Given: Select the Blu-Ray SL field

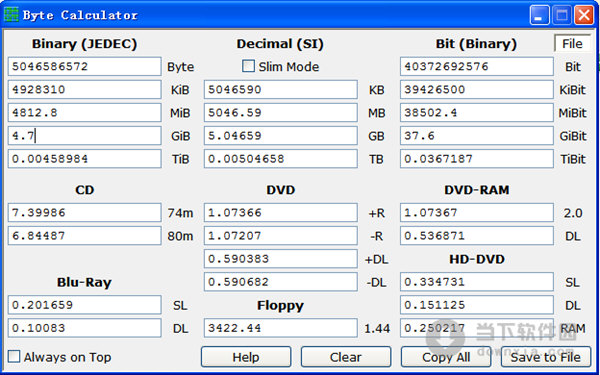Looking at the screenshot, I should point(85,305).
